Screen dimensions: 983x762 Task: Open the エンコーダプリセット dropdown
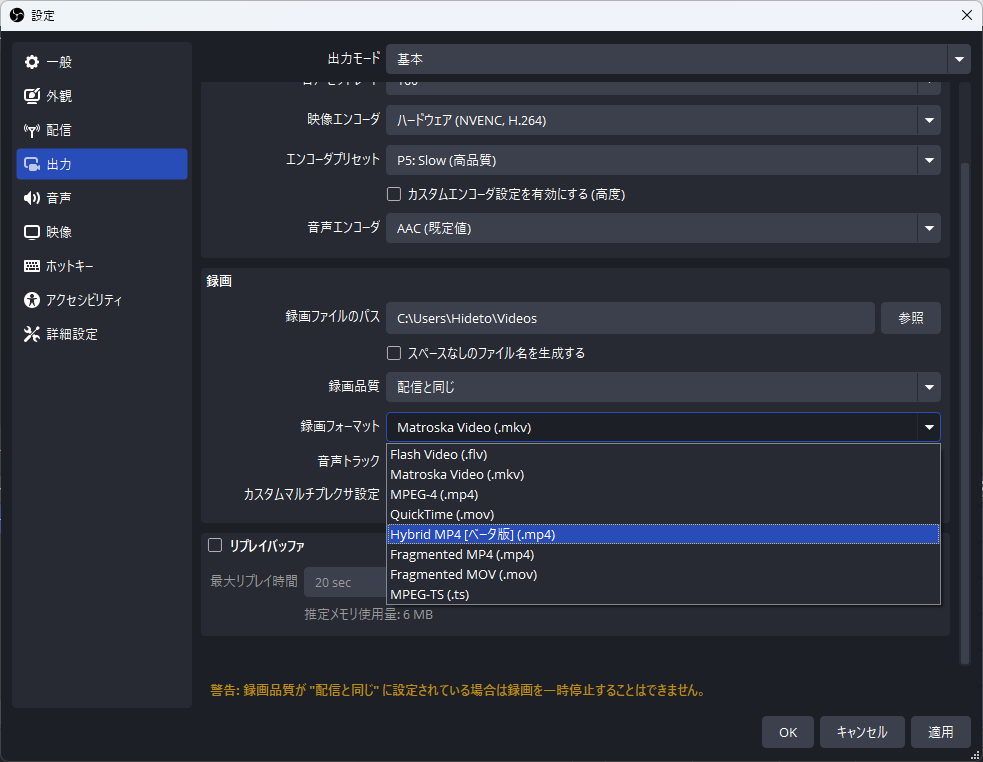coord(663,161)
